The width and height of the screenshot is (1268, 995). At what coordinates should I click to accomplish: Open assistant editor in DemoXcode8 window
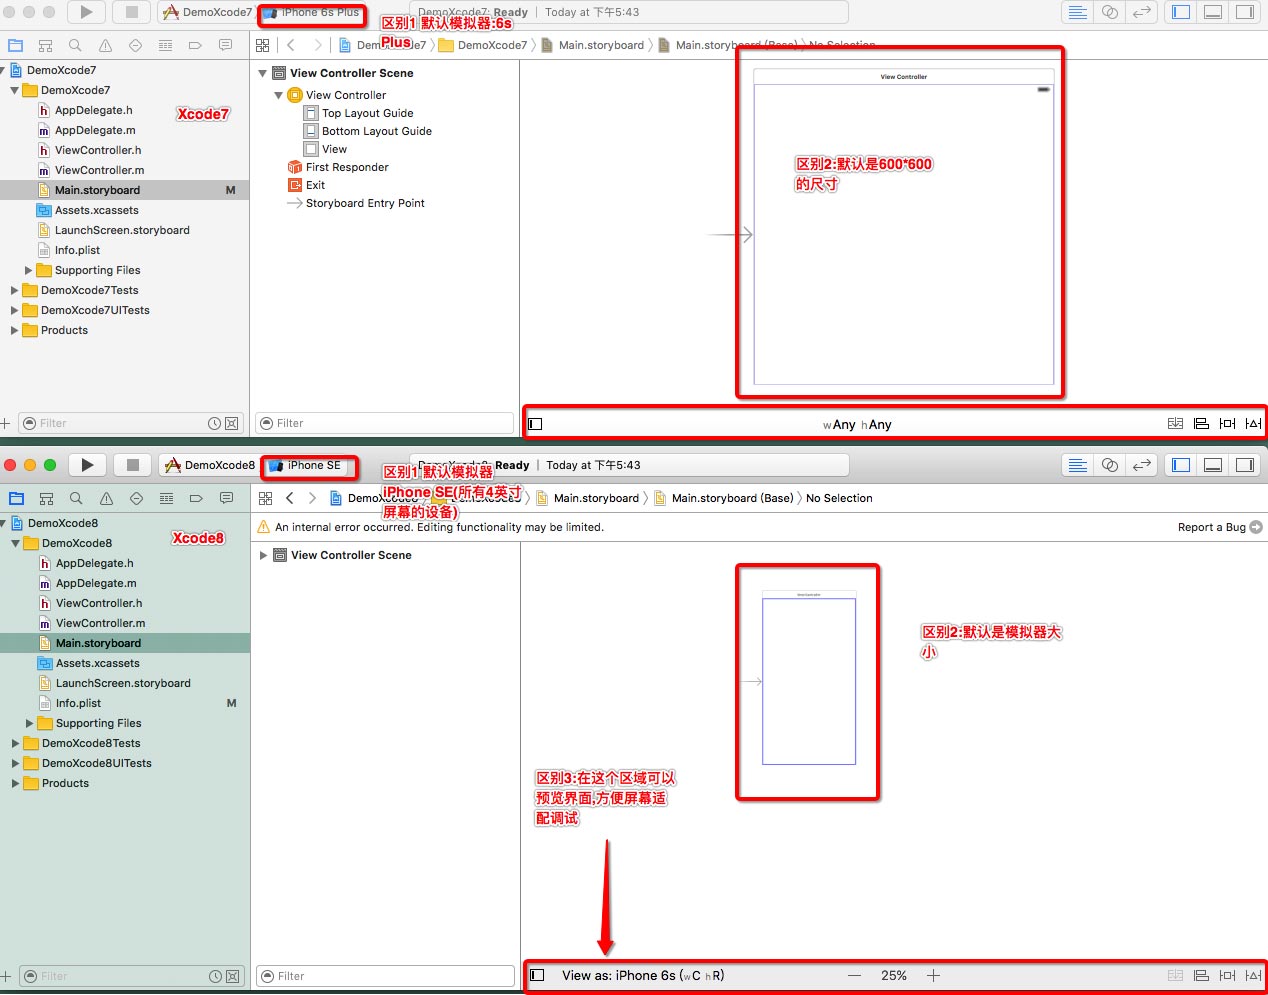pyautogui.click(x=1110, y=465)
